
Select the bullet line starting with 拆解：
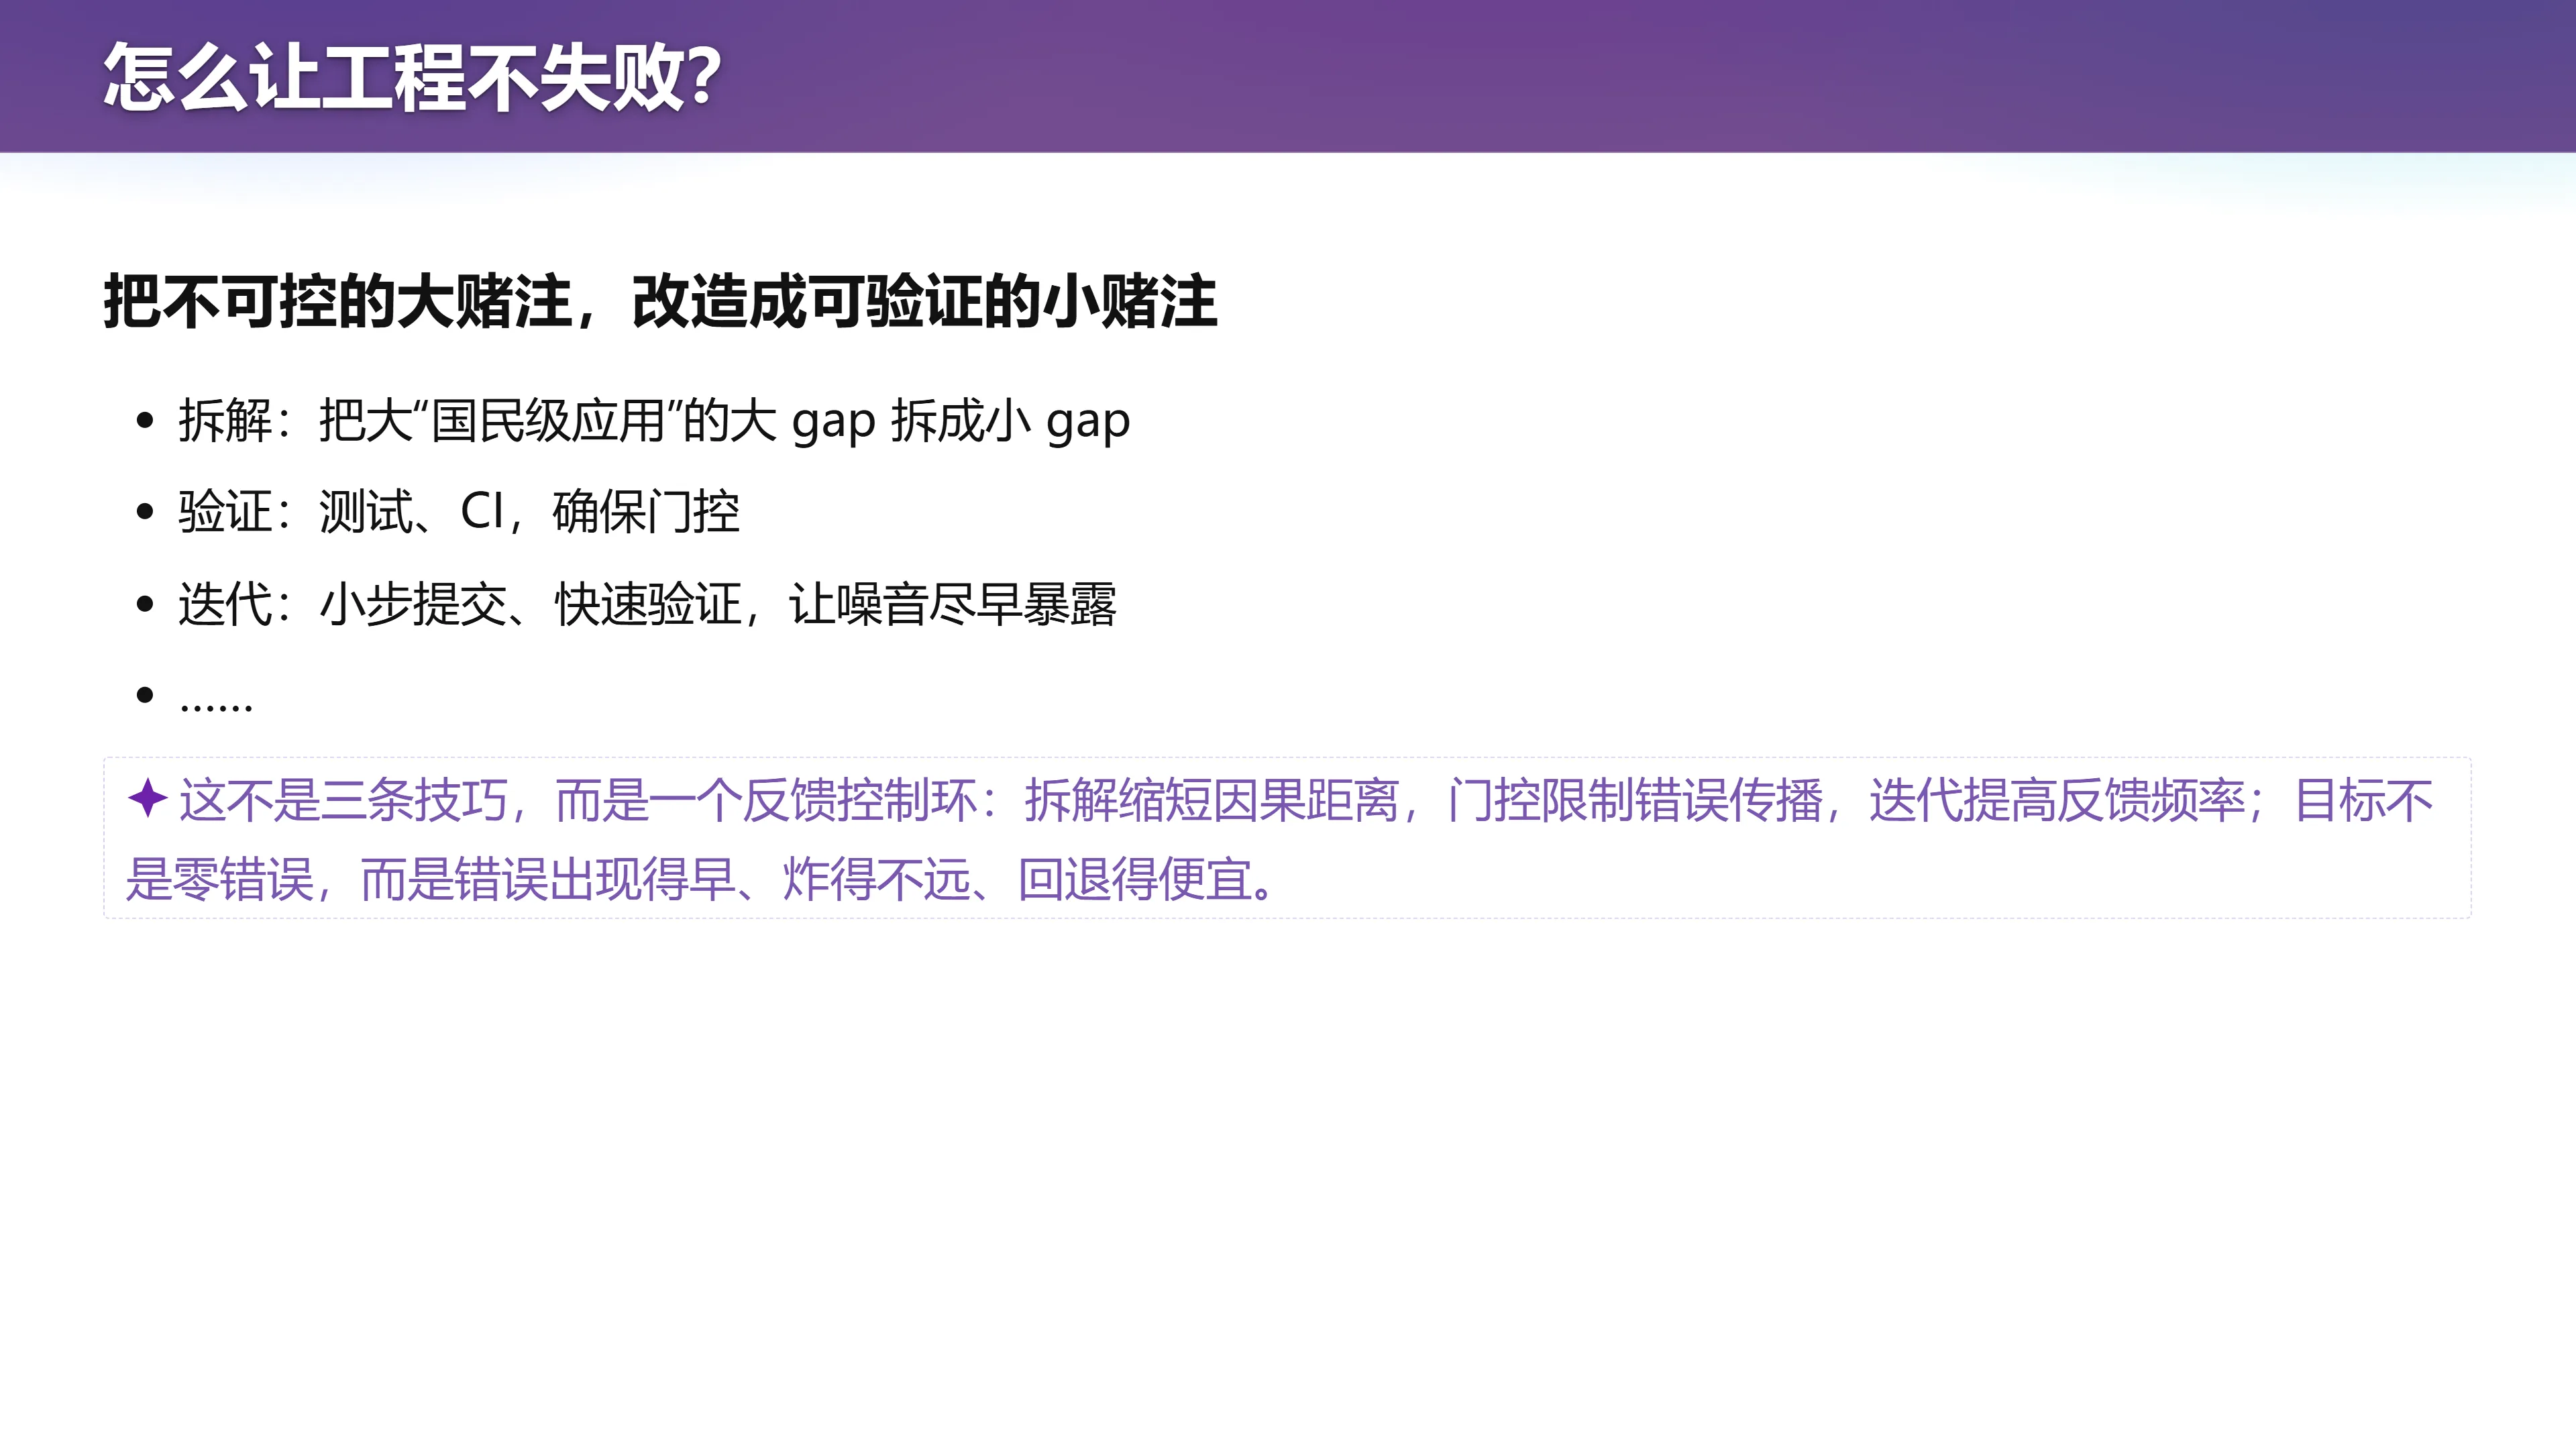point(654,421)
